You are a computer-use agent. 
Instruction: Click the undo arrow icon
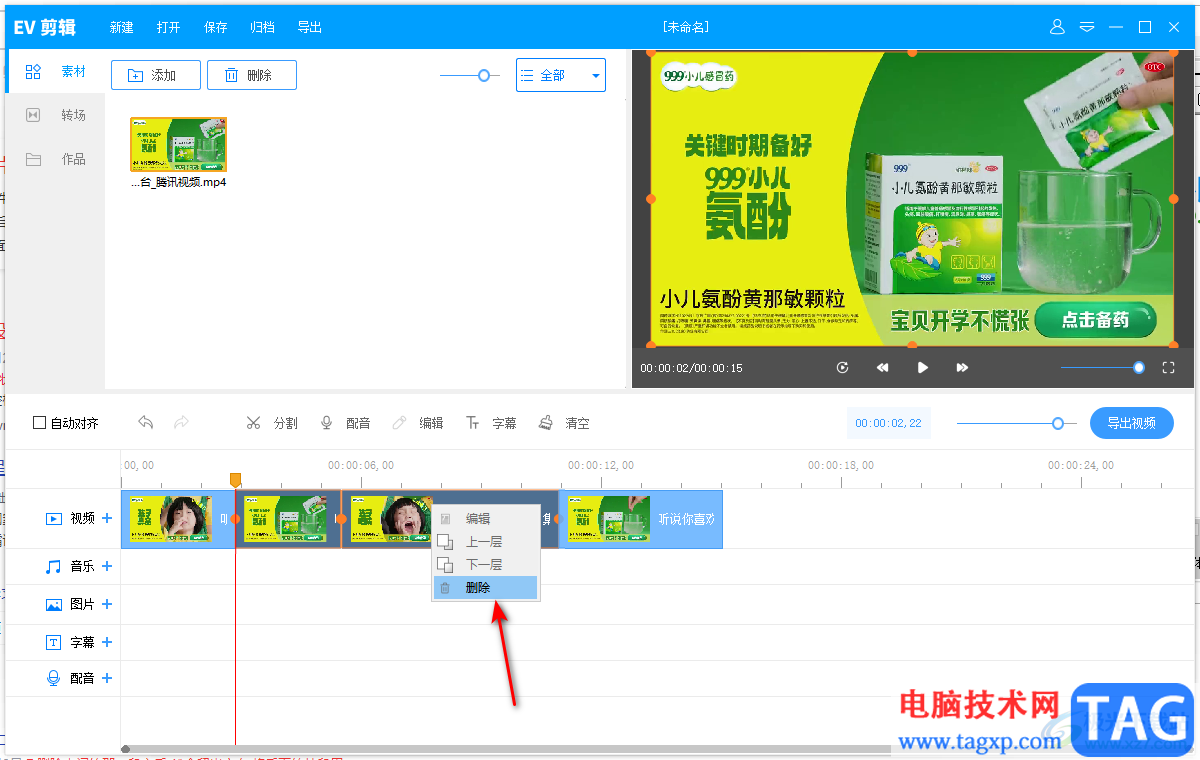146,423
